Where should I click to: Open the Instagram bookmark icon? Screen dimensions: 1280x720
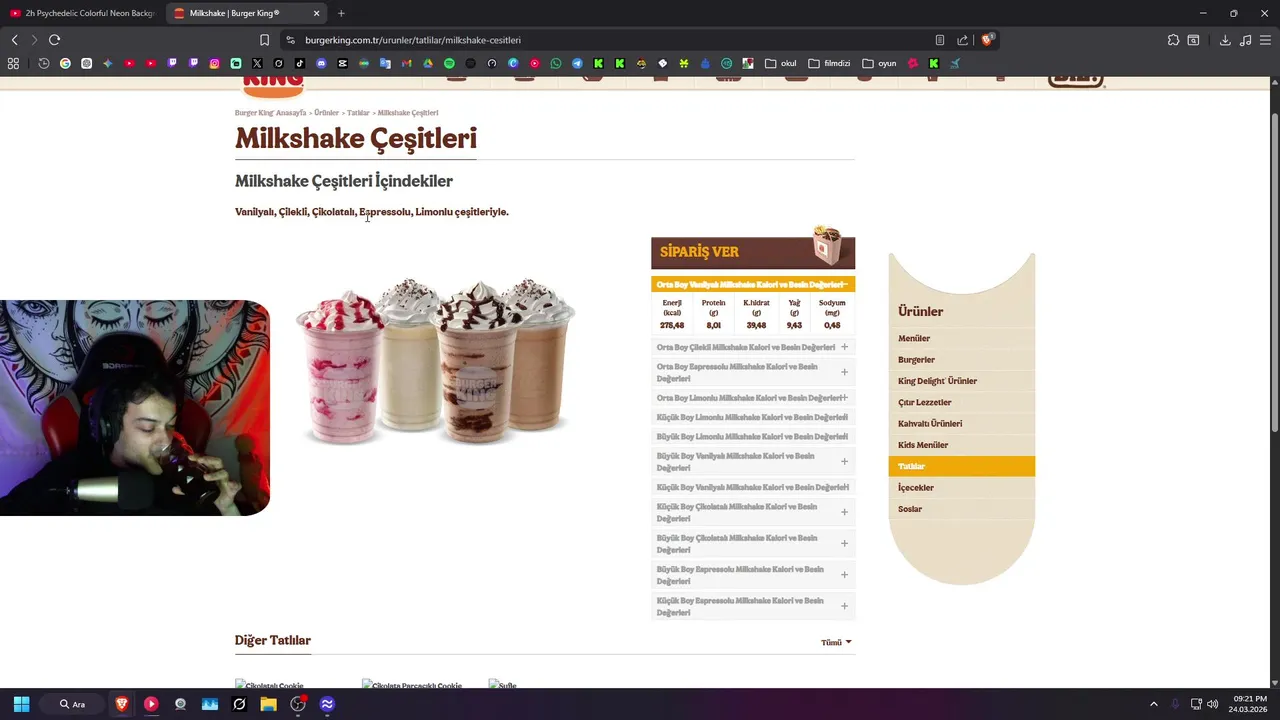pos(214,63)
